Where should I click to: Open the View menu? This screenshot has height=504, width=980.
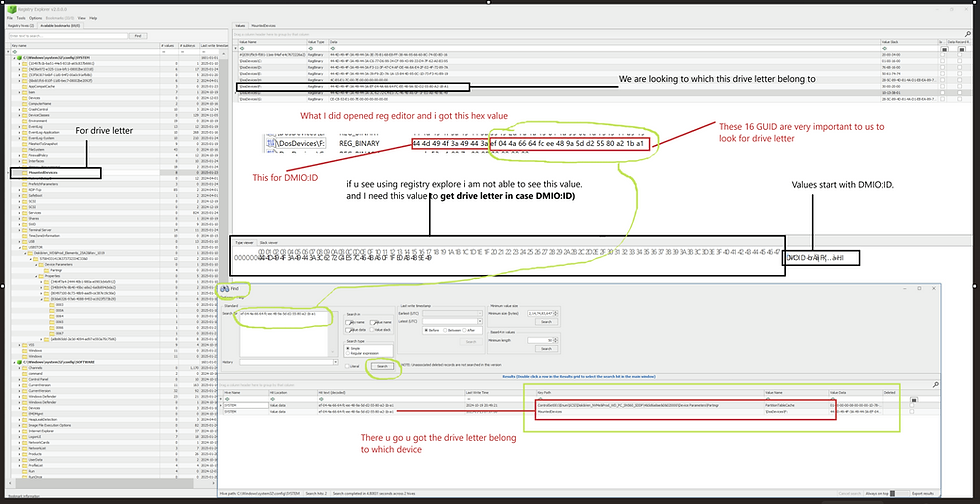(81, 18)
